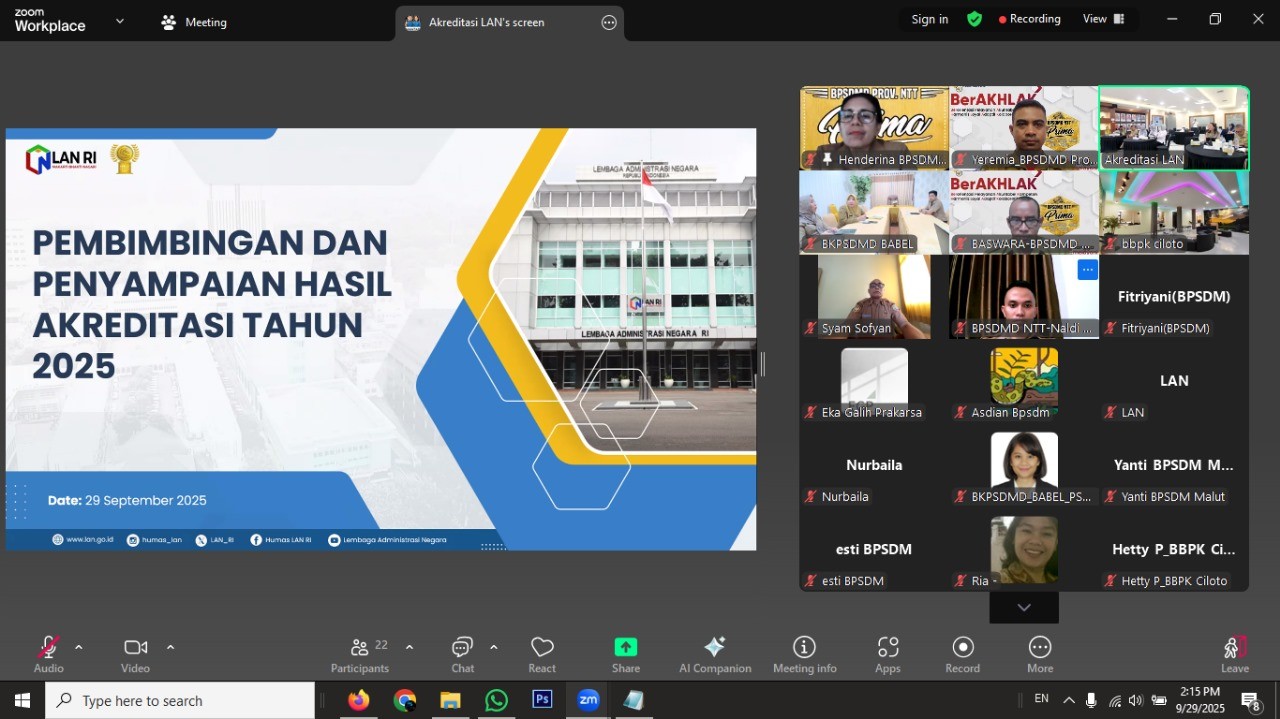The image size is (1280, 719).
Task: Leave the meeting
Action: pos(1235,654)
